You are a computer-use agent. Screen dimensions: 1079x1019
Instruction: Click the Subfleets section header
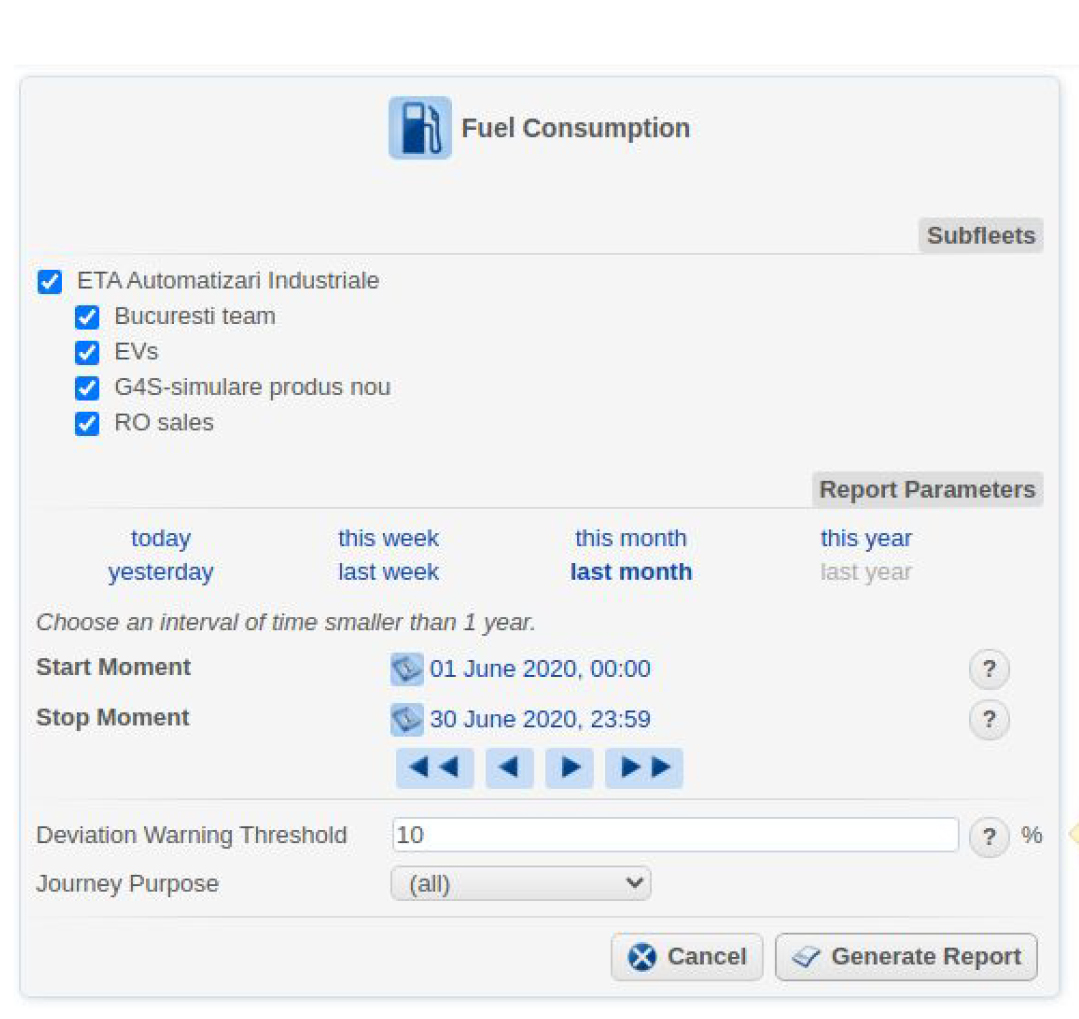[x=980, y=235]
